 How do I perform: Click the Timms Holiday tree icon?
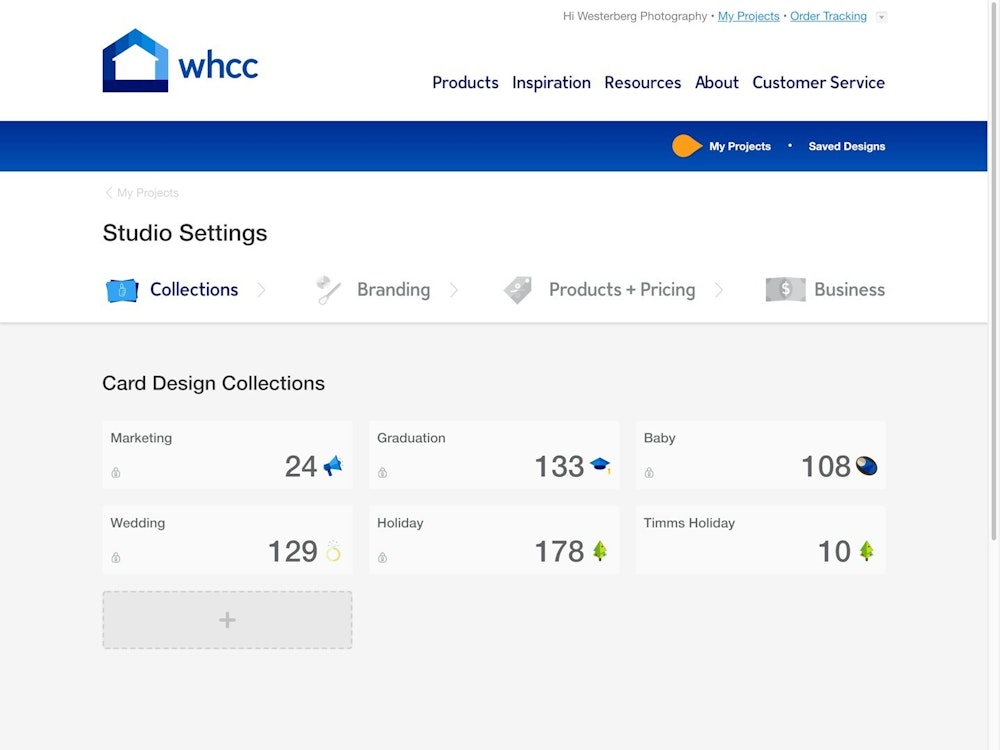(866, 551)
